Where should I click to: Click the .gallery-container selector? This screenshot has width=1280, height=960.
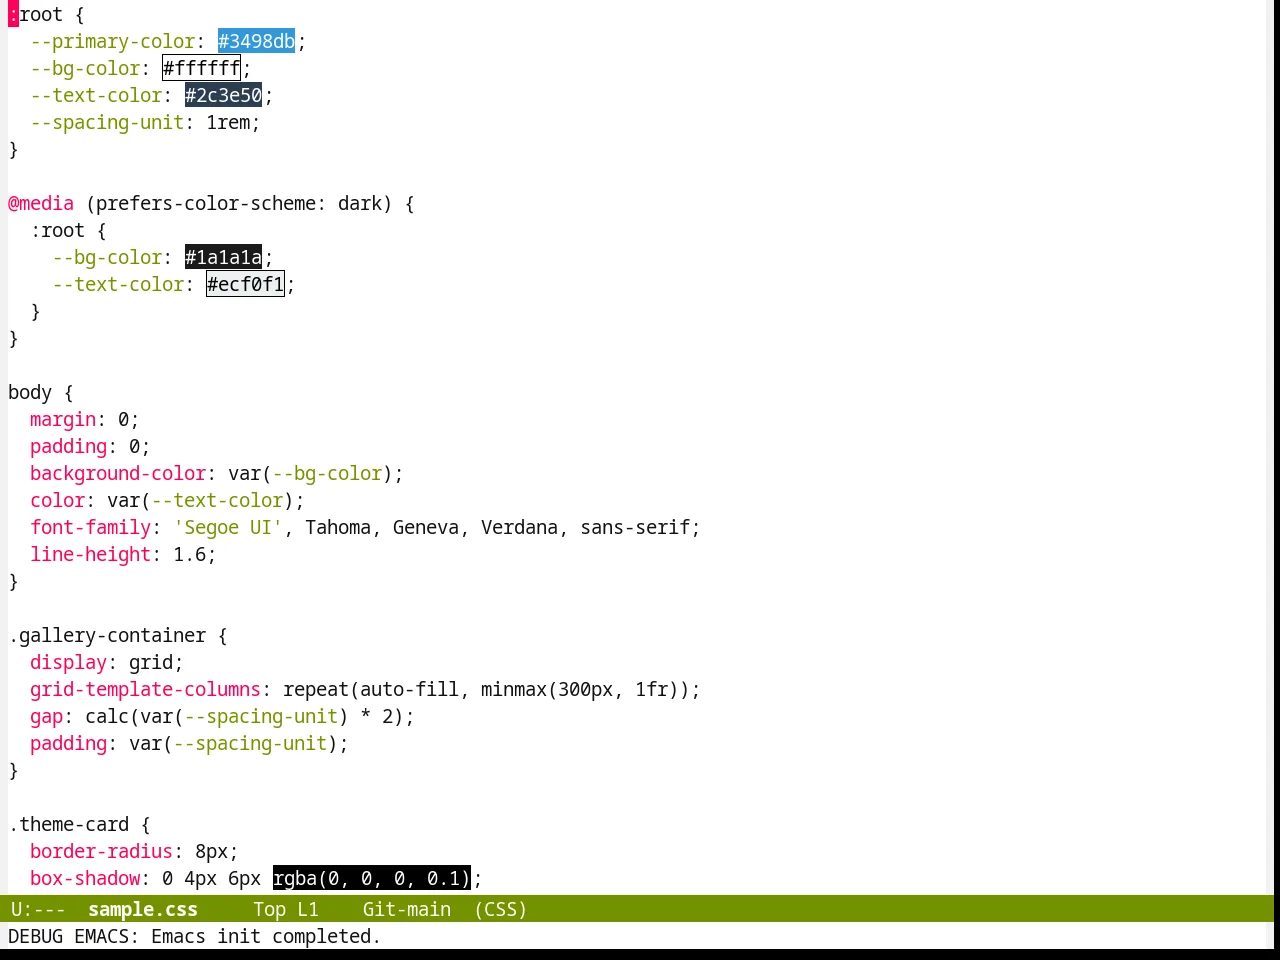107,635
